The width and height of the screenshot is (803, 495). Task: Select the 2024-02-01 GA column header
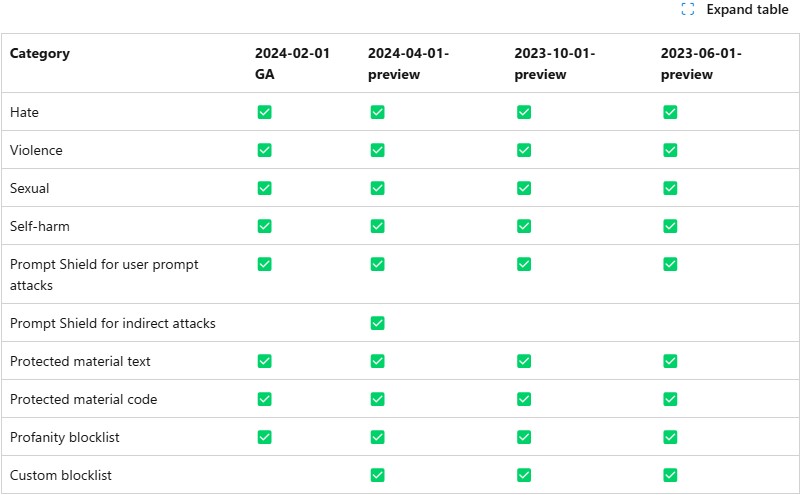pos(292,63)
